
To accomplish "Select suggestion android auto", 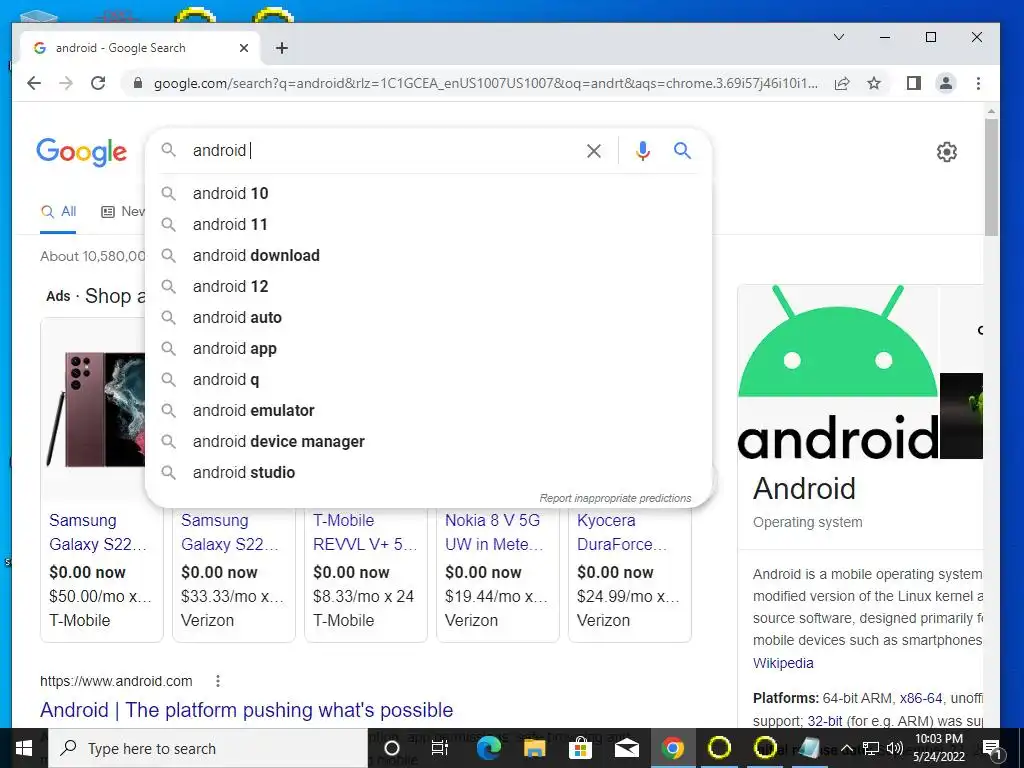I will (x=428, y=317).
